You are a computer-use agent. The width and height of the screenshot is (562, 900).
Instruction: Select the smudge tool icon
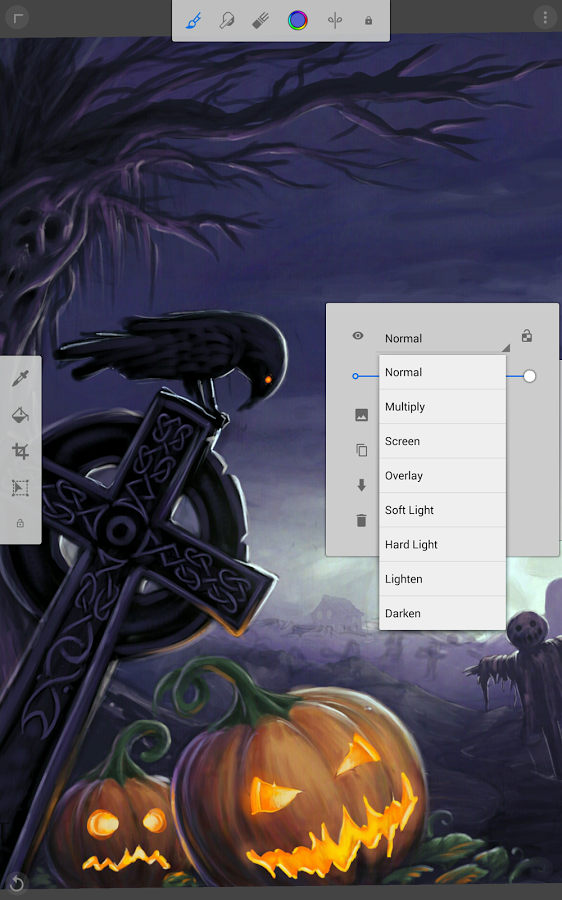tap(227, 21)
